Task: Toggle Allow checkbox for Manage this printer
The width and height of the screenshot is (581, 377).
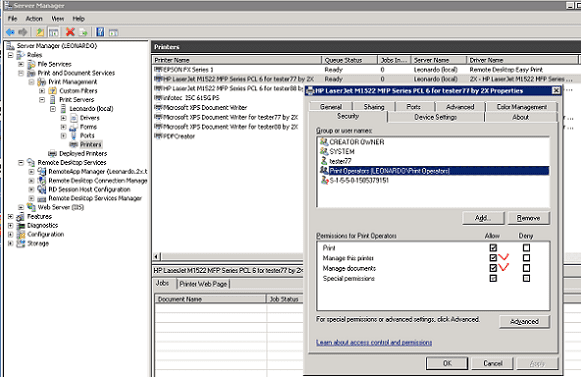Action: click(493, 258)
